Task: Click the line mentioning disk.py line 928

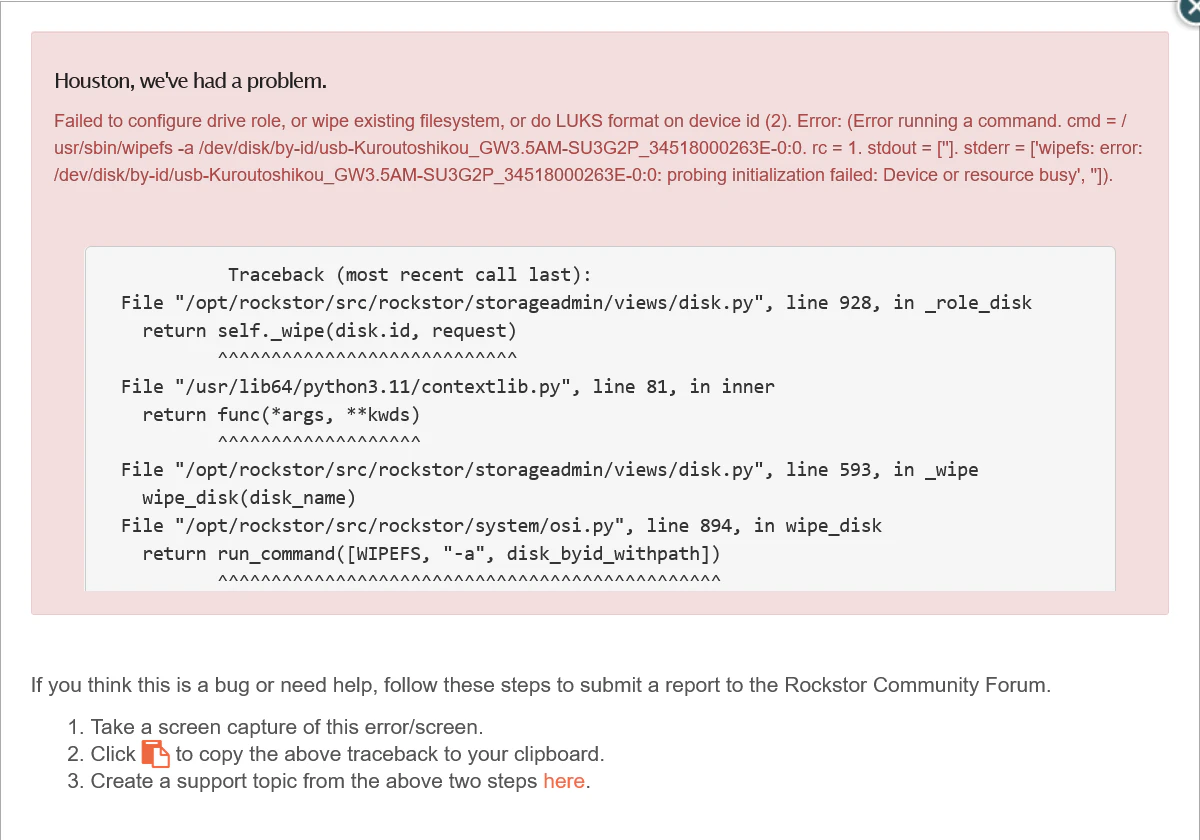Action: pyautogui.click(x=575, y=302)
